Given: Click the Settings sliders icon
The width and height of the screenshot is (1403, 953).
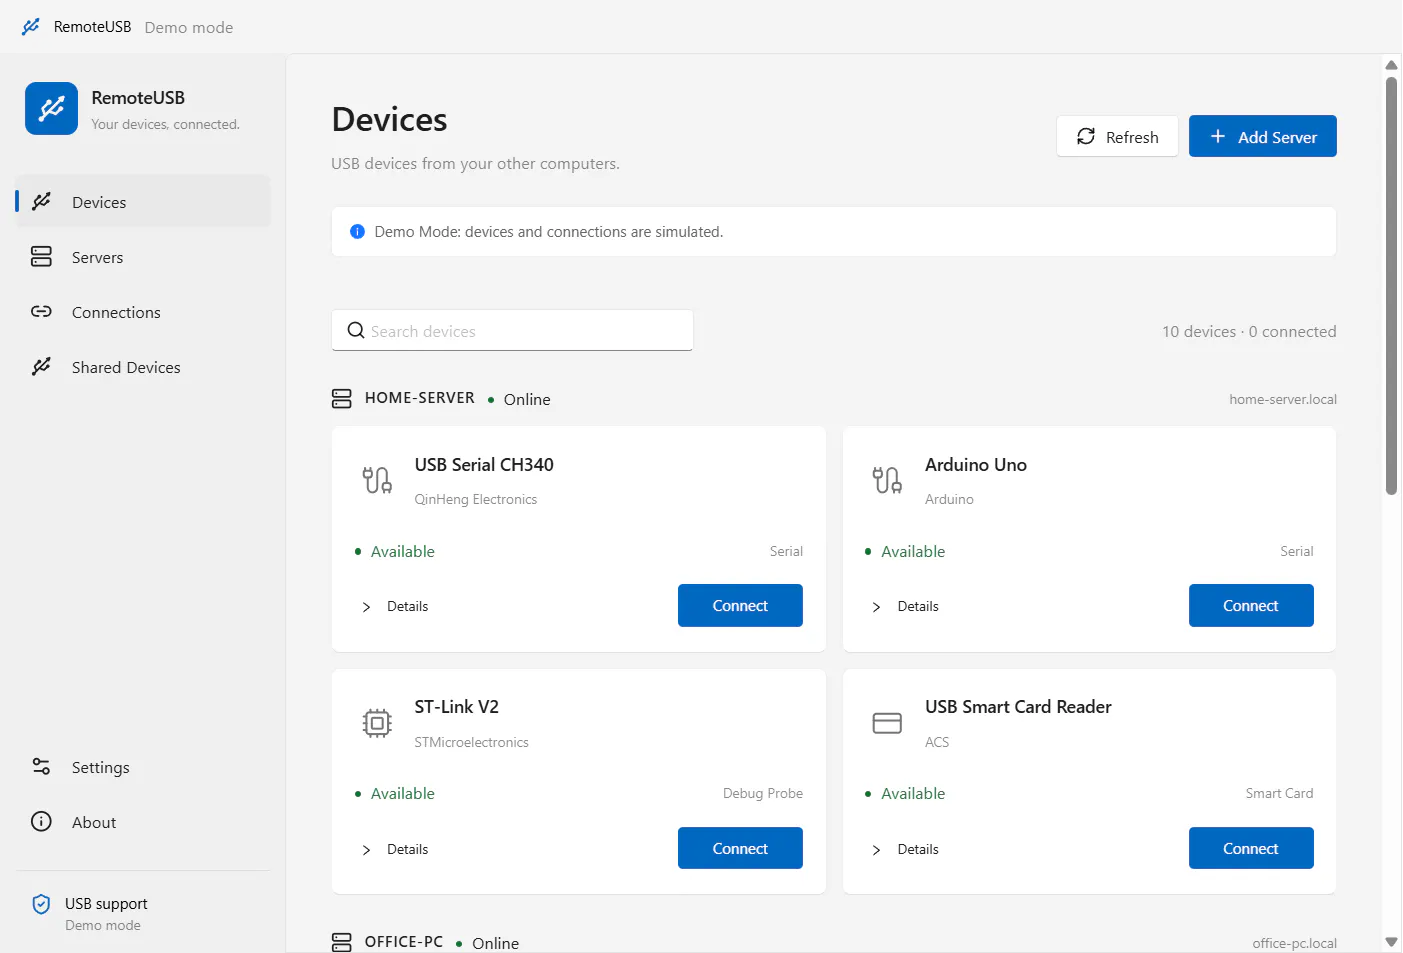Looking at the screenshot, I should (x=41, y=767).
